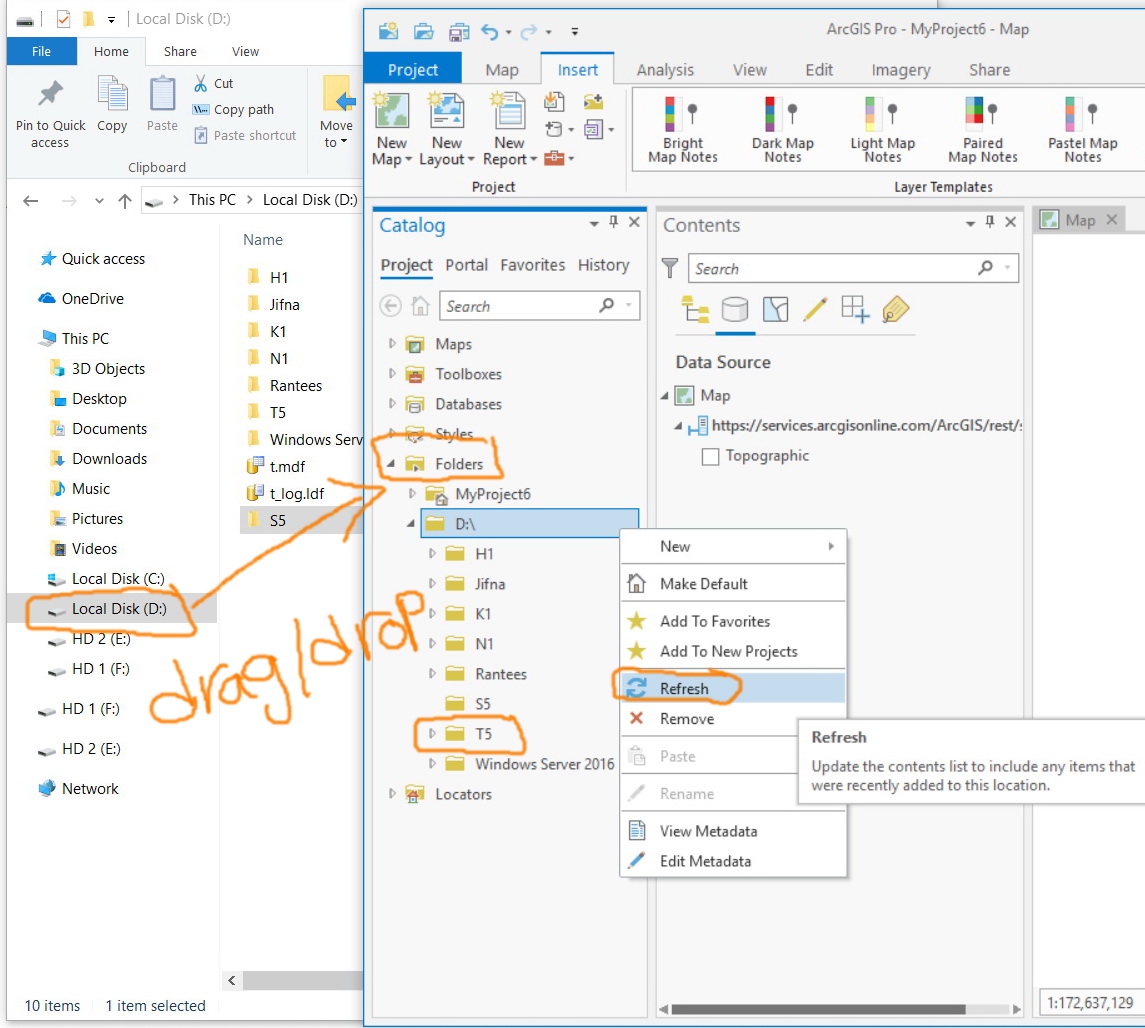Apply Bright Map Notes layer template
The width and height of the screenshot is (1145, 1028).
tap(682, 130)
